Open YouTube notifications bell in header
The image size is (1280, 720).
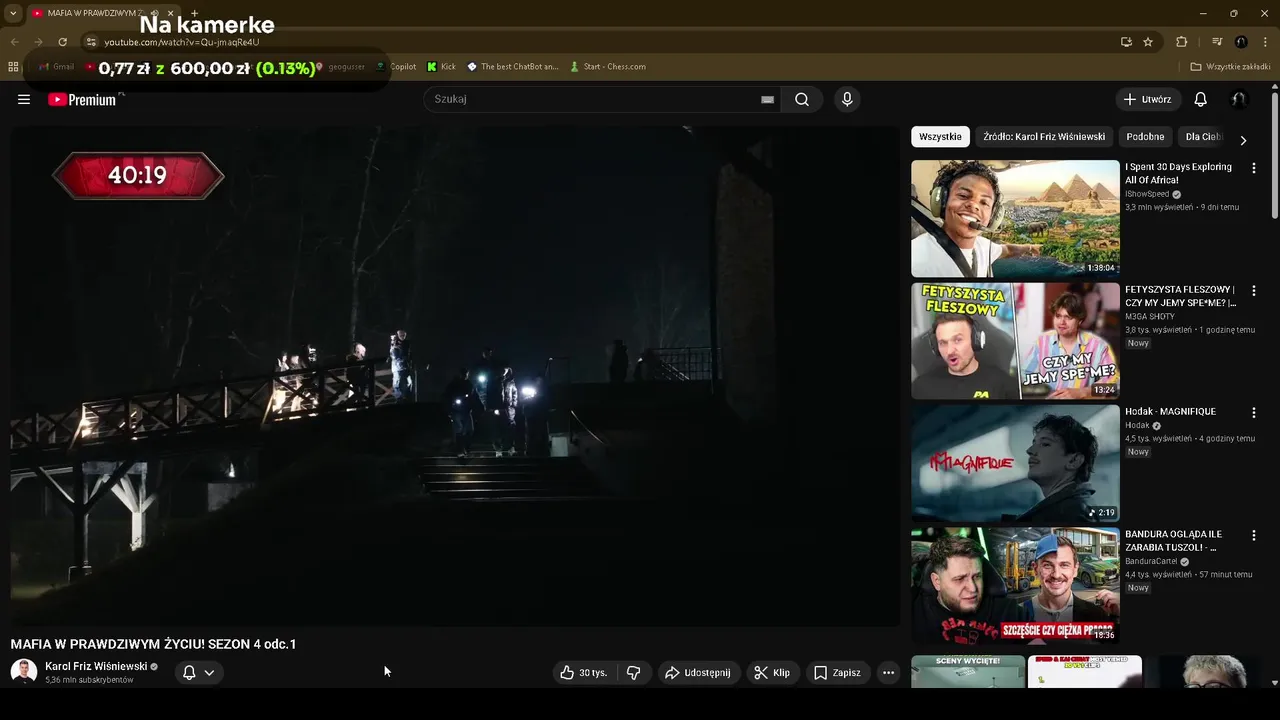[x=1200, y=99]
